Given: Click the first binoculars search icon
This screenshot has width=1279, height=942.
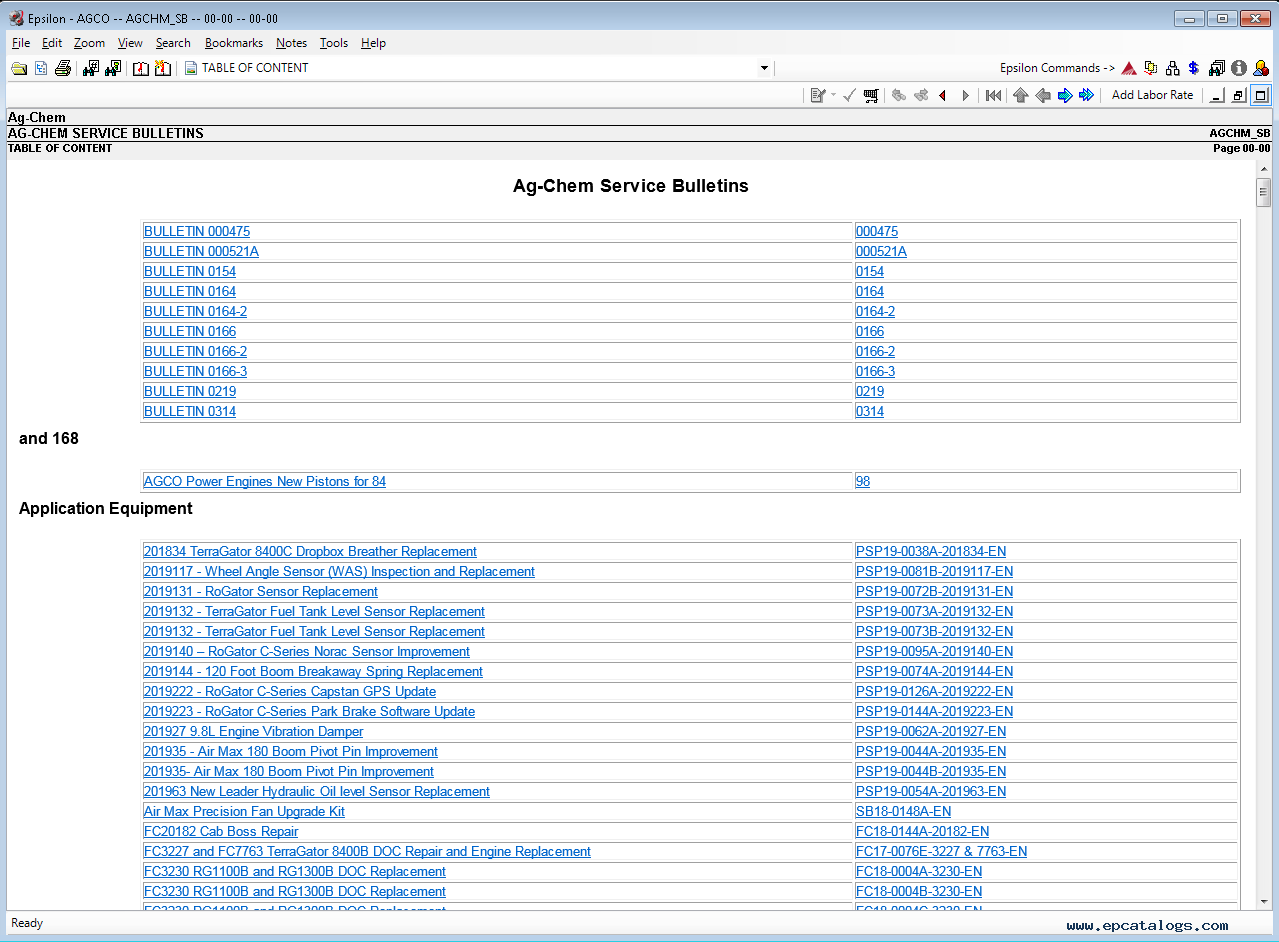Looking at the screenshot, I should [x=91, y=68].
